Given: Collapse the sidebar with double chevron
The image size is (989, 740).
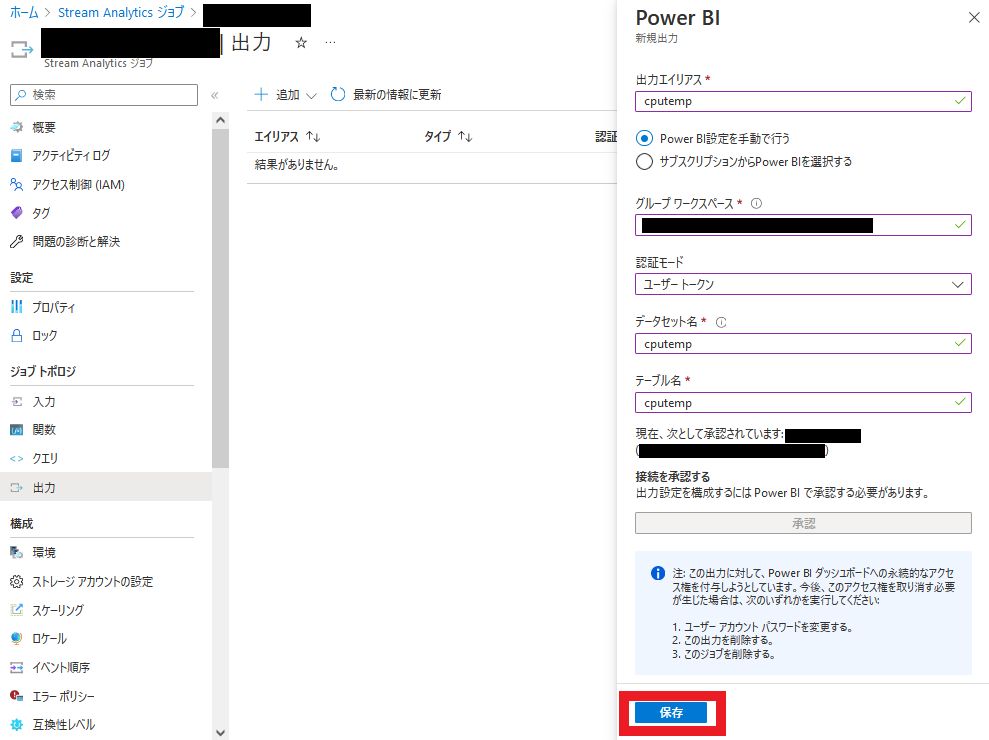Looking at the screenshot, I should pos(214,95).
